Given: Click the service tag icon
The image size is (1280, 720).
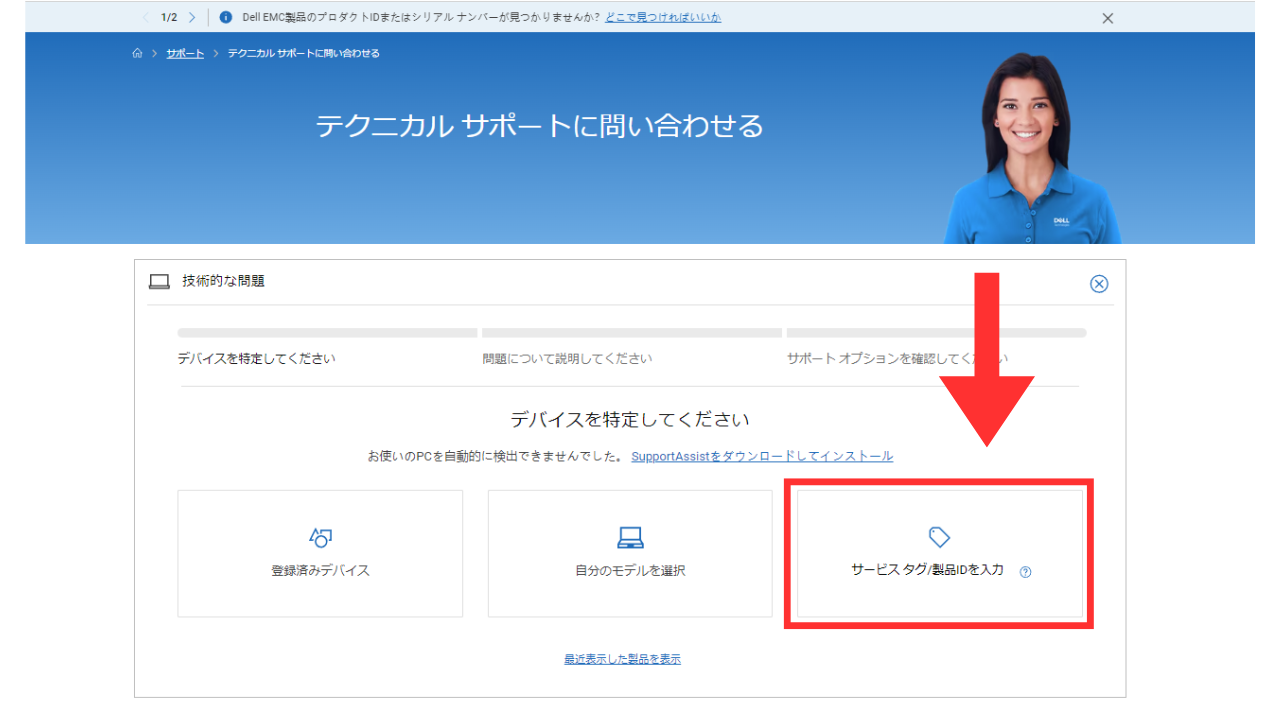Looking at the screenshot, I should 939,537.
